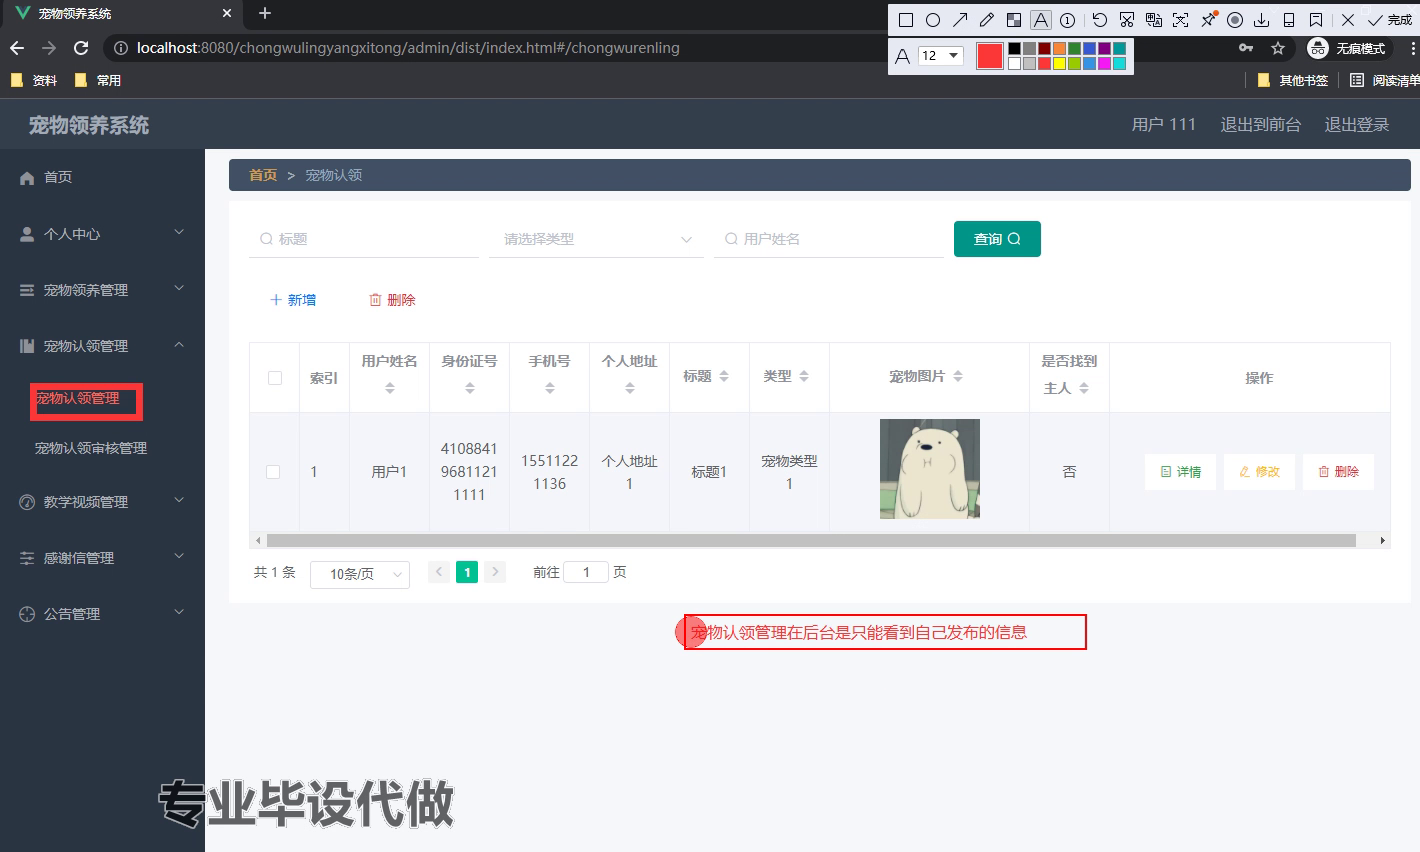Screen dimensions: 1420x852
Task: Sort by the 宠物图片 column
Action: (x=958, y=376)
